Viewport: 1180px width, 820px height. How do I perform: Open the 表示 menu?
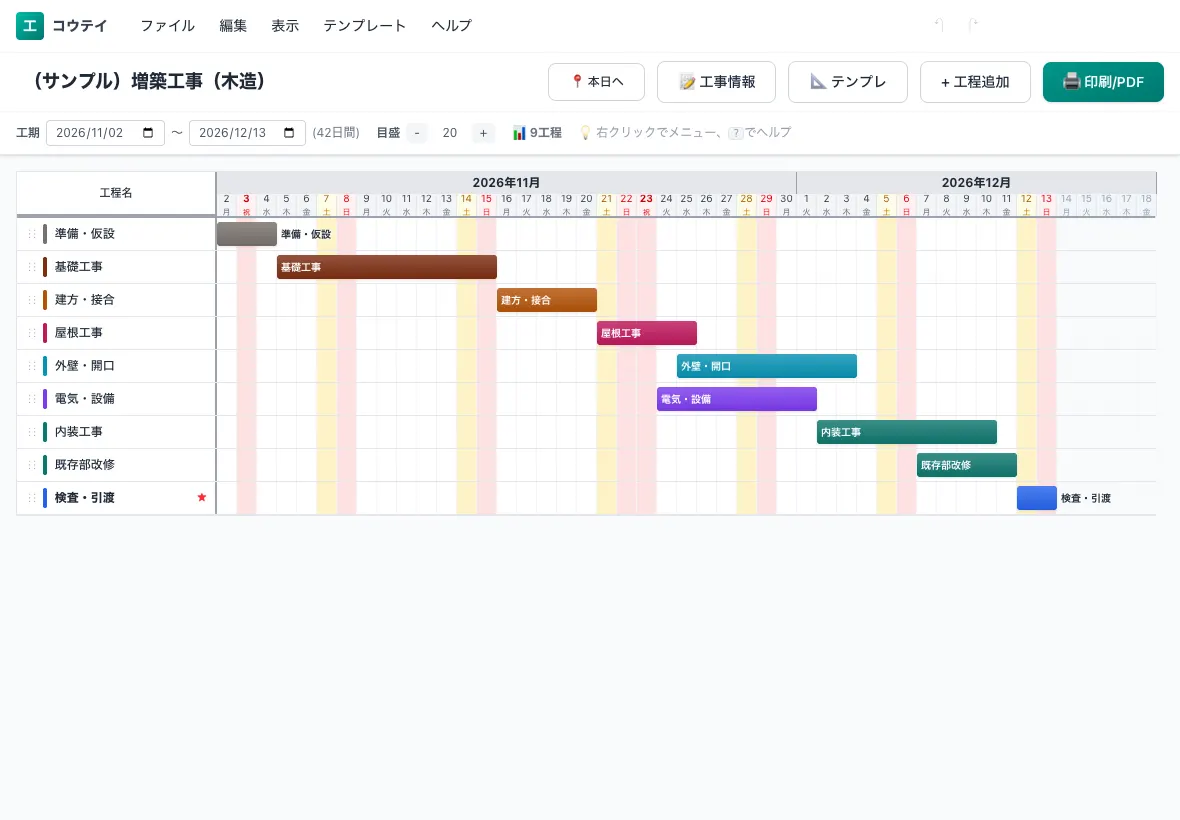pos(285,26)
